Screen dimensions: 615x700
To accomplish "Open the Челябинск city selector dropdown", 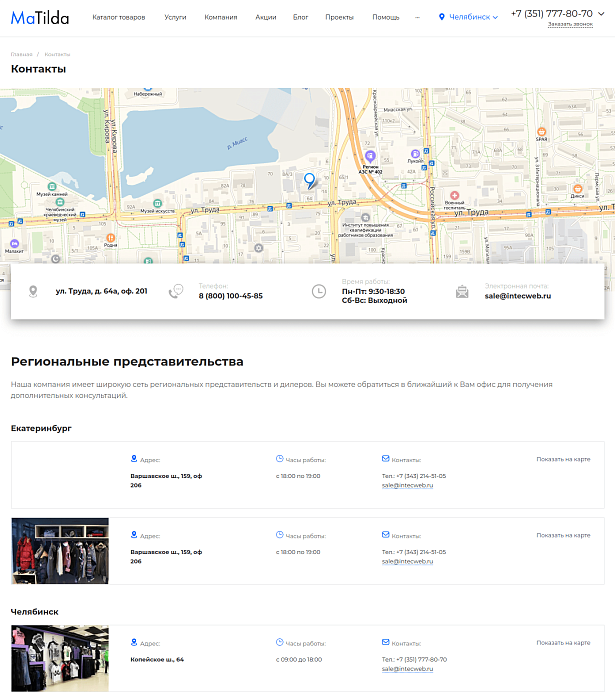I will pyautogui.click(x=468, y=17).
